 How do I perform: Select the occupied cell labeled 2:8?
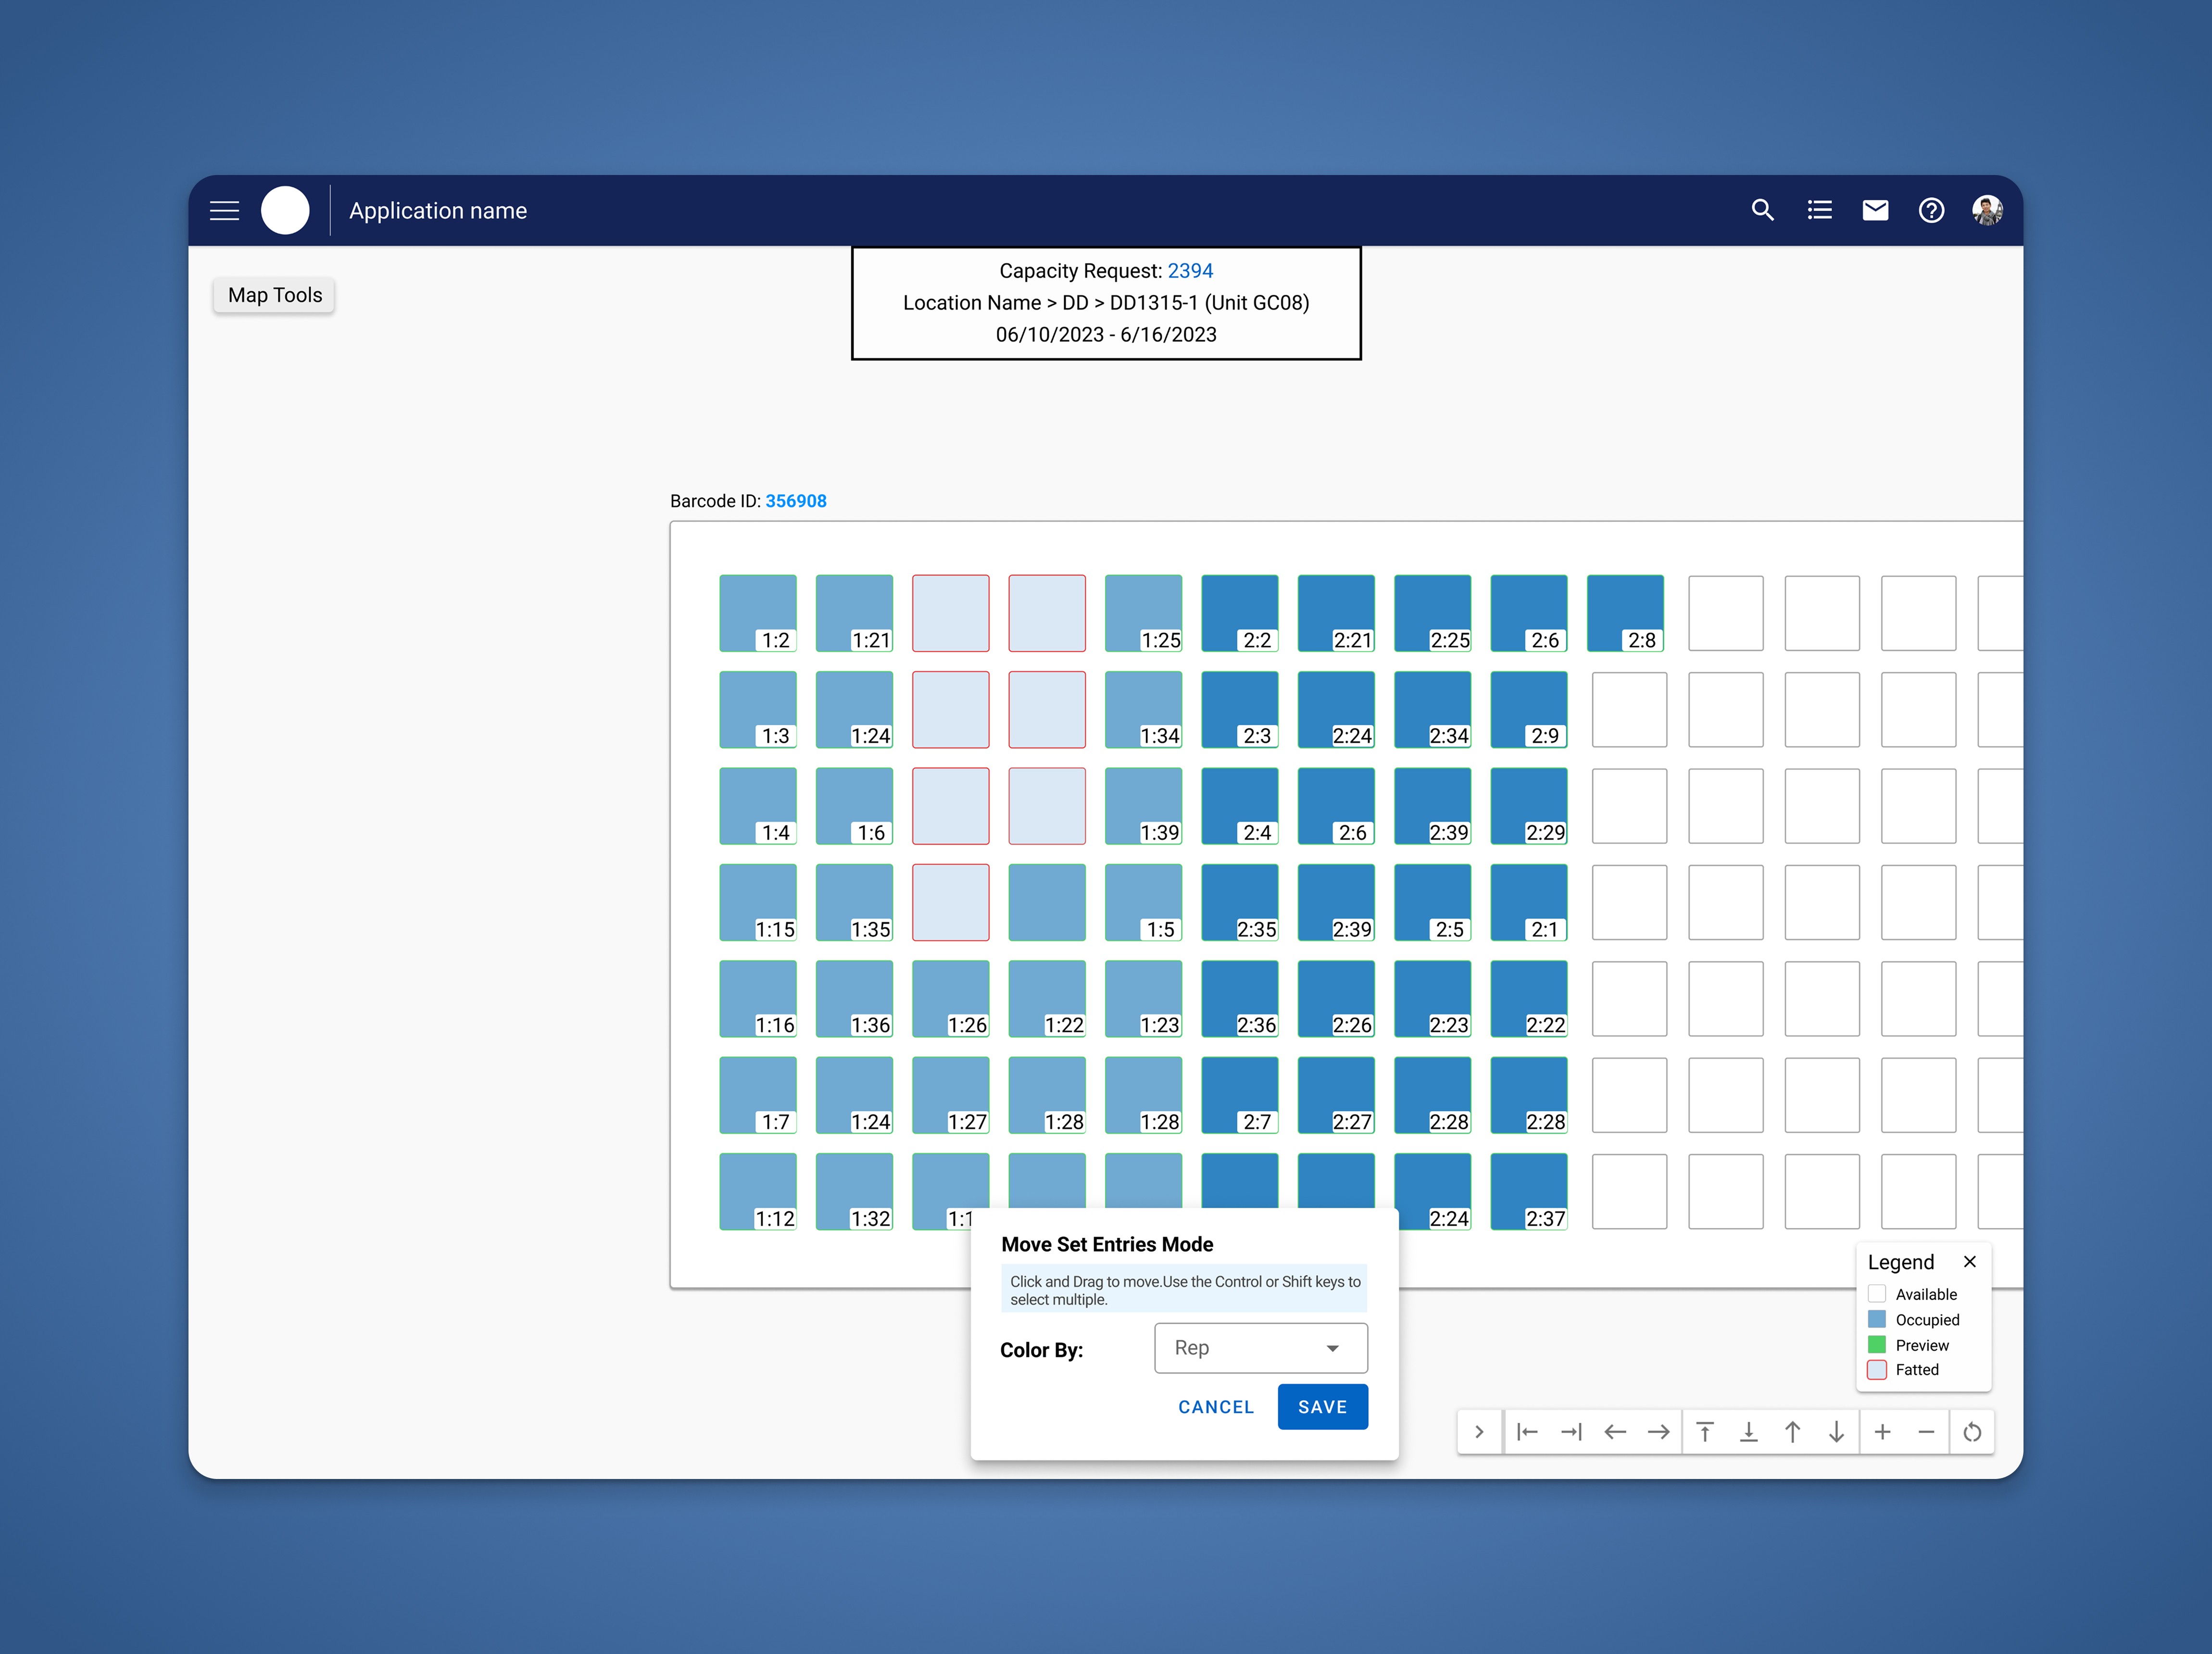[x=1624, y=612]
